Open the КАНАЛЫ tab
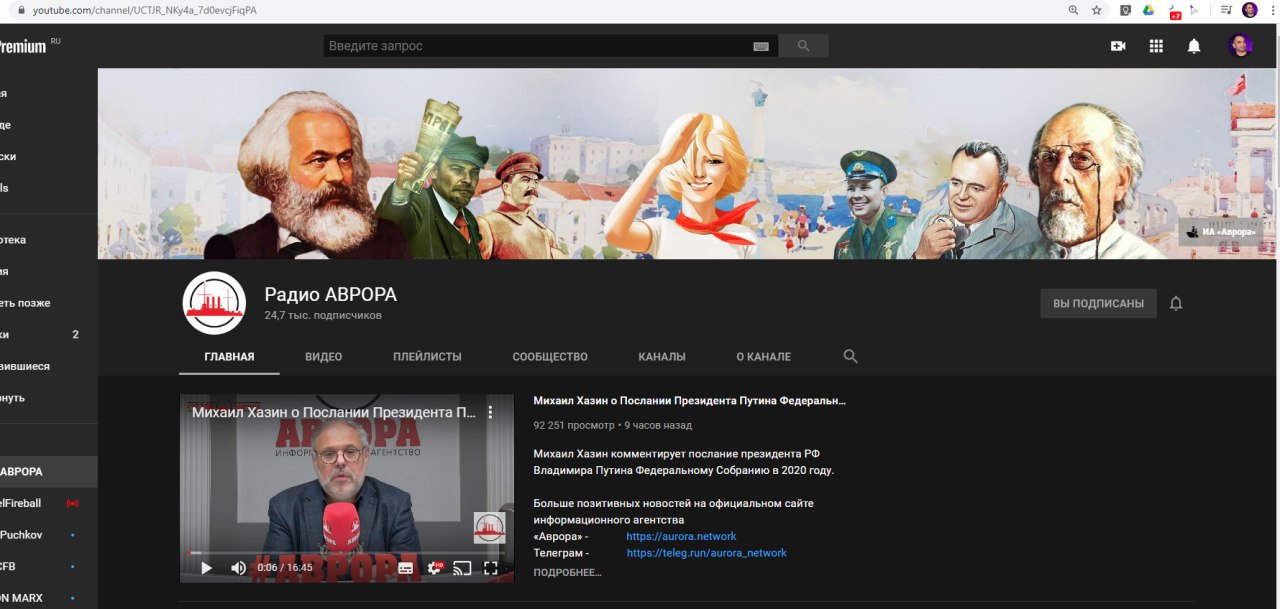1280x609 pixels. (662, 357)
